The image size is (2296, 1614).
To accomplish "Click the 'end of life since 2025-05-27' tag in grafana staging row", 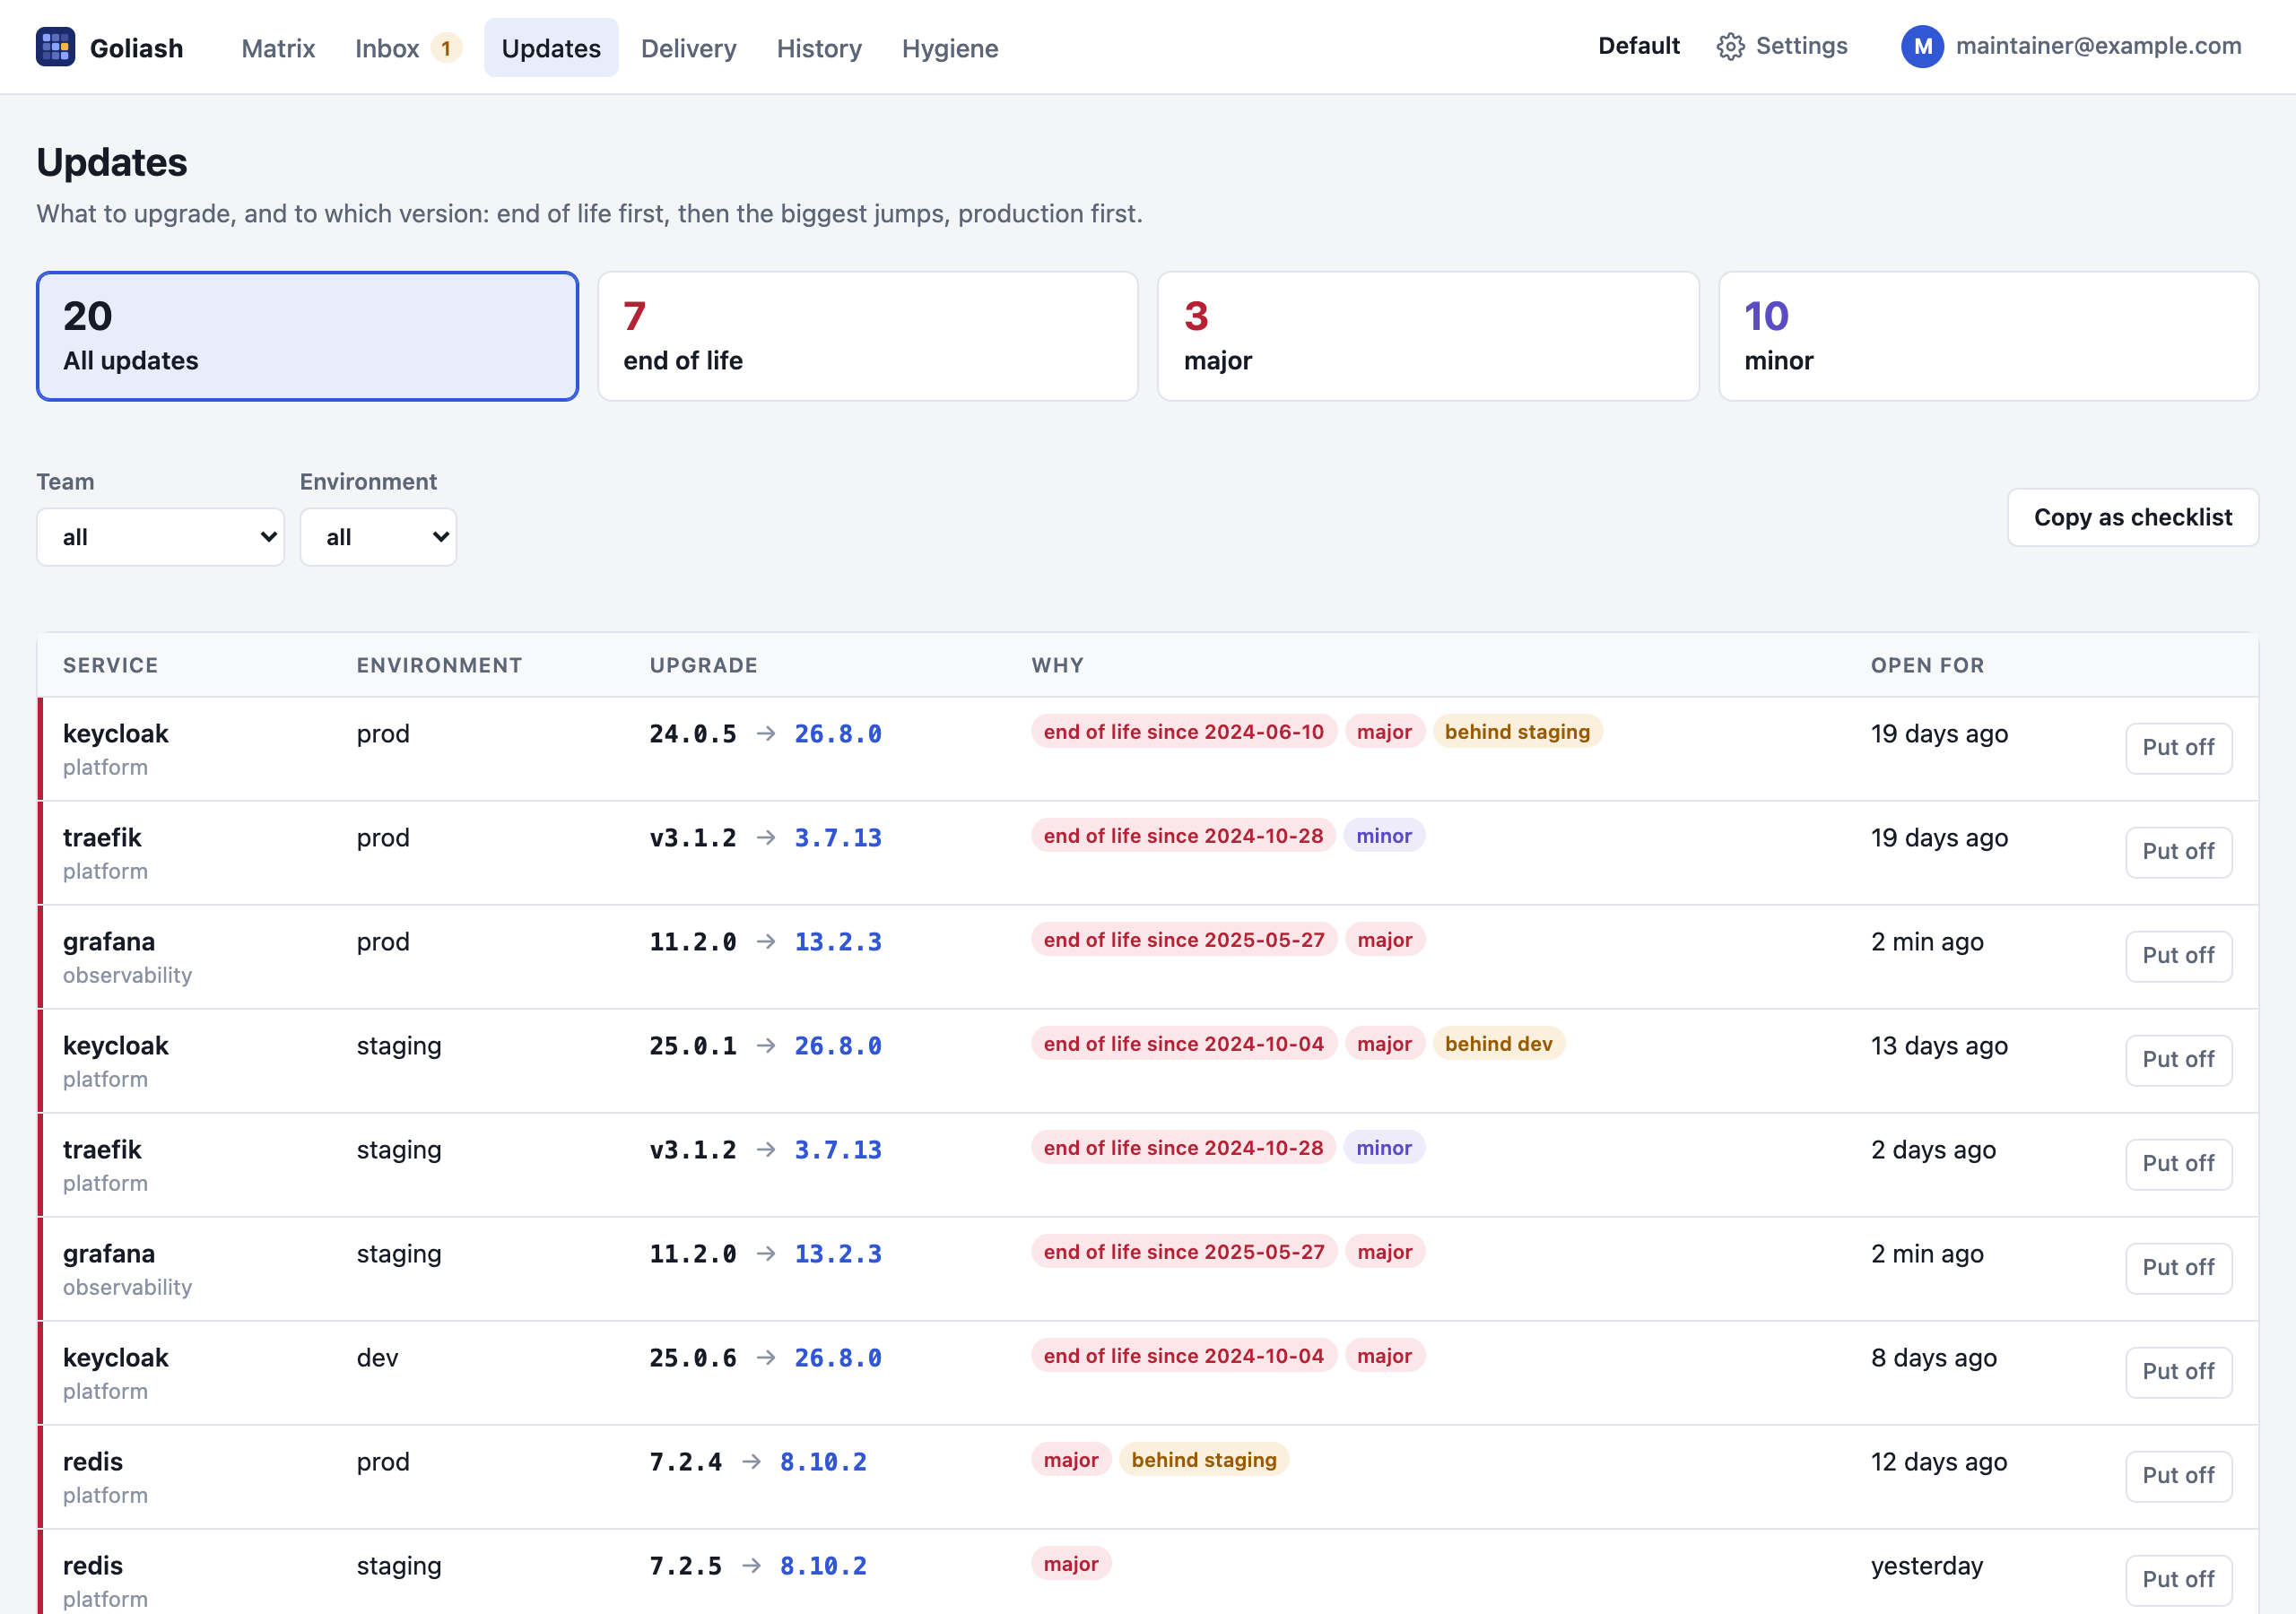I will click(x=1183, y=1252).
